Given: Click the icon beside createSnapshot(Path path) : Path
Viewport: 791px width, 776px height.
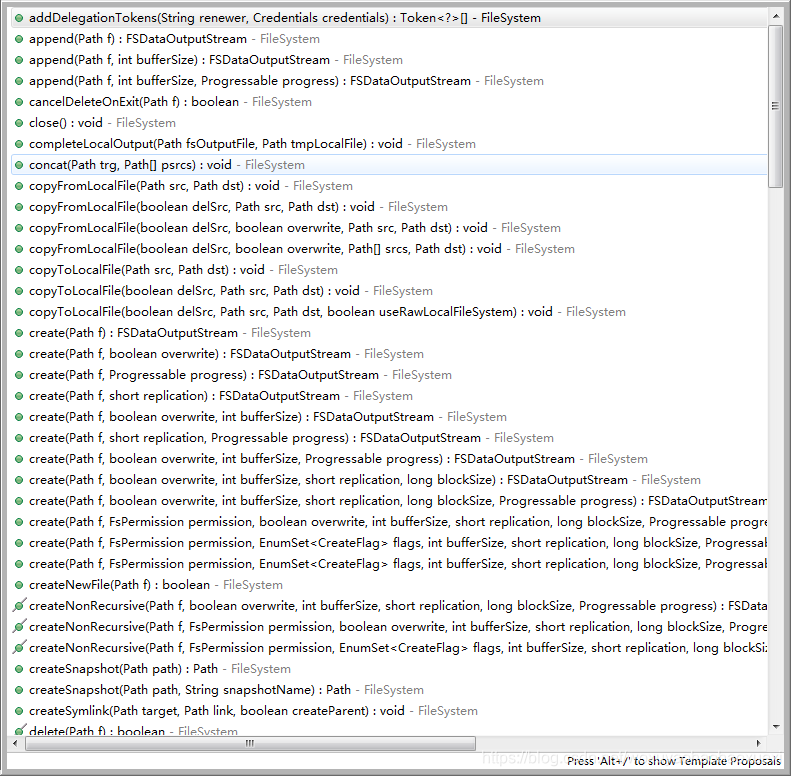Looking at the screenshot, I should point(19,669).
